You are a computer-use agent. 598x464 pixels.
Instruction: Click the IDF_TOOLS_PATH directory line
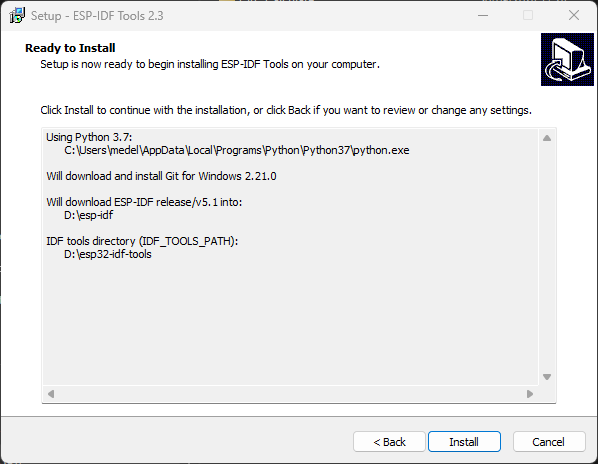pyautogui.click(x=142, y=241)
